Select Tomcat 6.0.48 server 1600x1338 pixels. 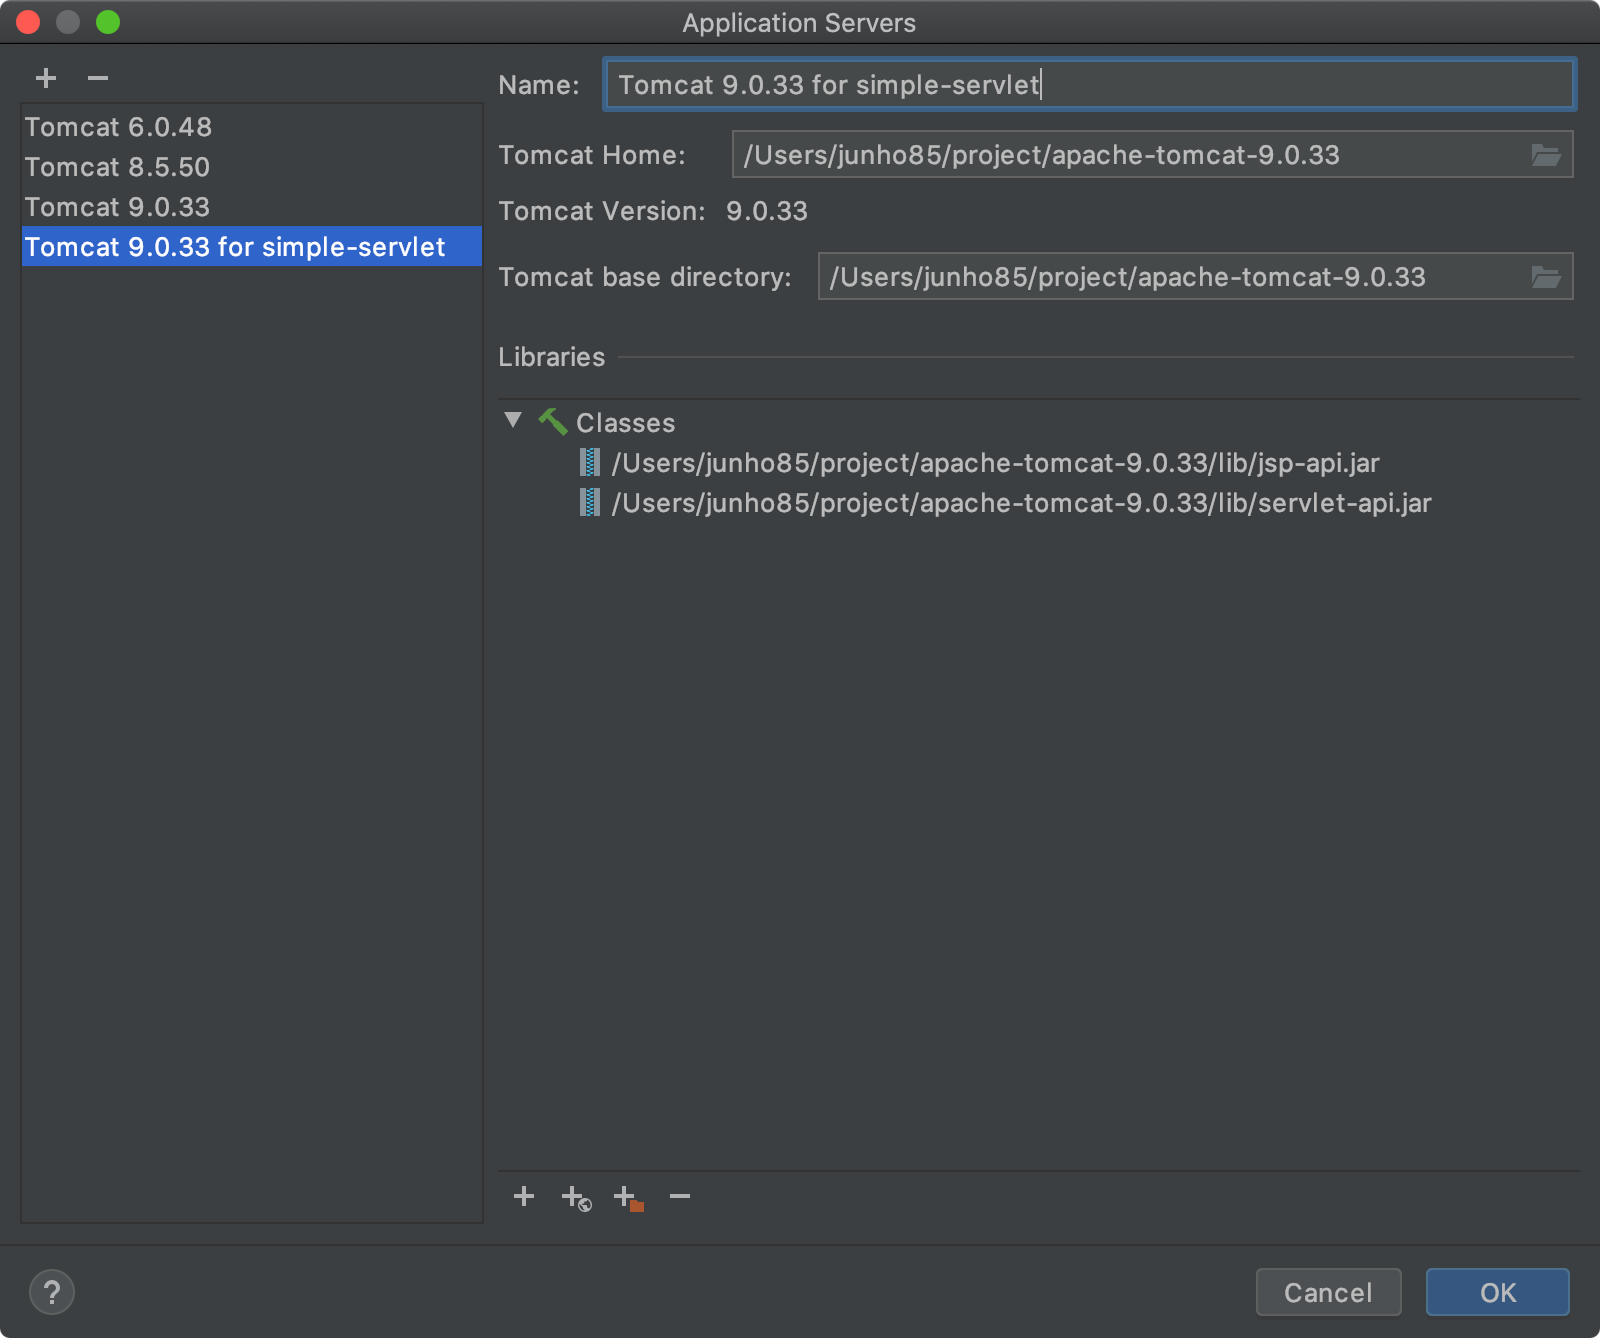(x=252, y=127)
